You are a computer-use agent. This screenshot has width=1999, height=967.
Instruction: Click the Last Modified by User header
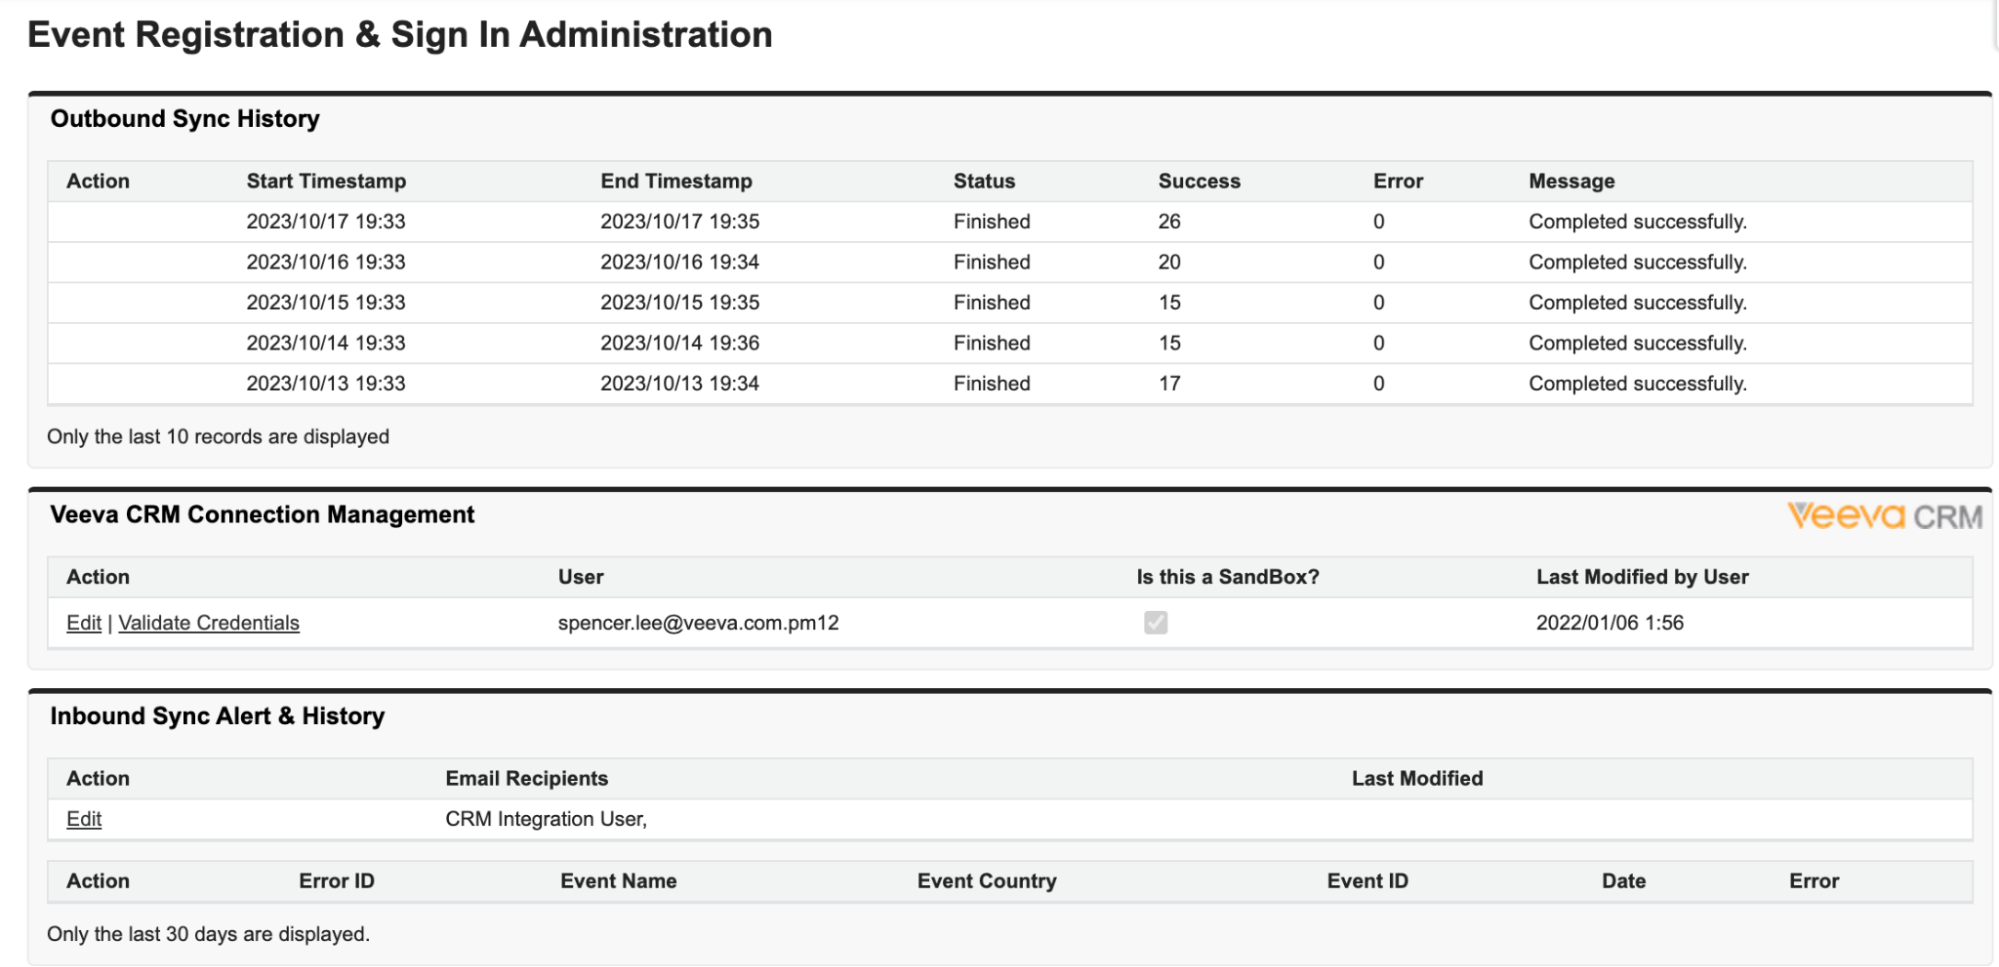click(1642, 577)
